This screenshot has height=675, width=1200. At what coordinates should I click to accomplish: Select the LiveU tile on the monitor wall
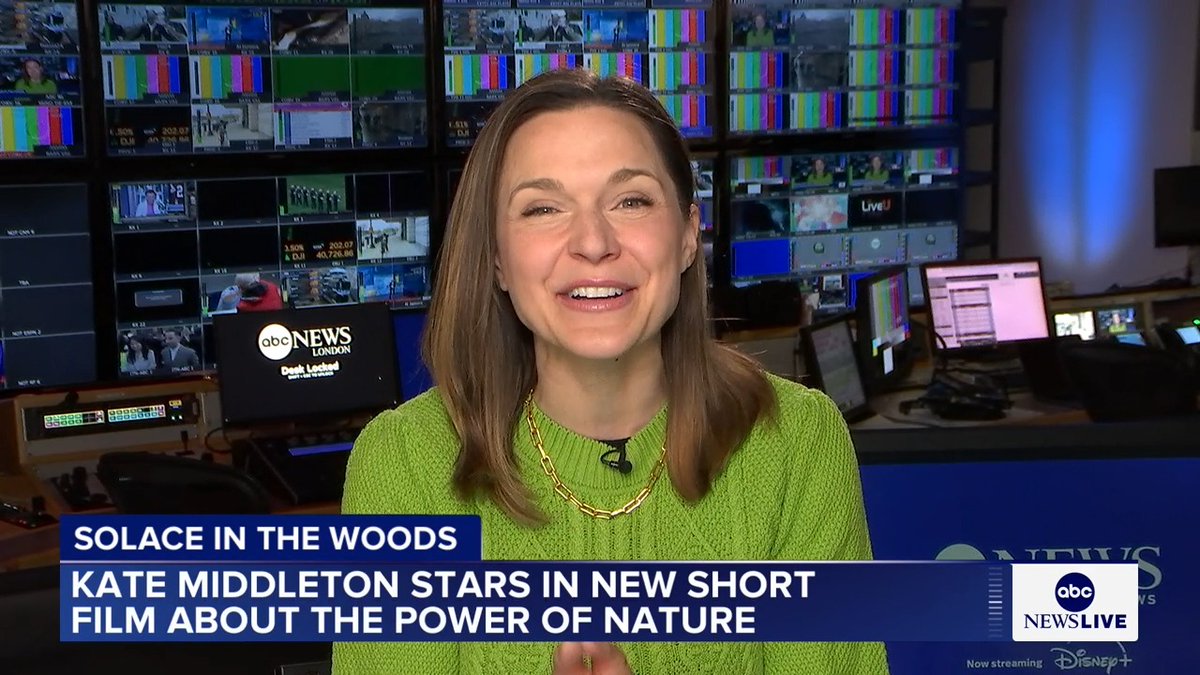pyautogui.click(x=876, y=210)
